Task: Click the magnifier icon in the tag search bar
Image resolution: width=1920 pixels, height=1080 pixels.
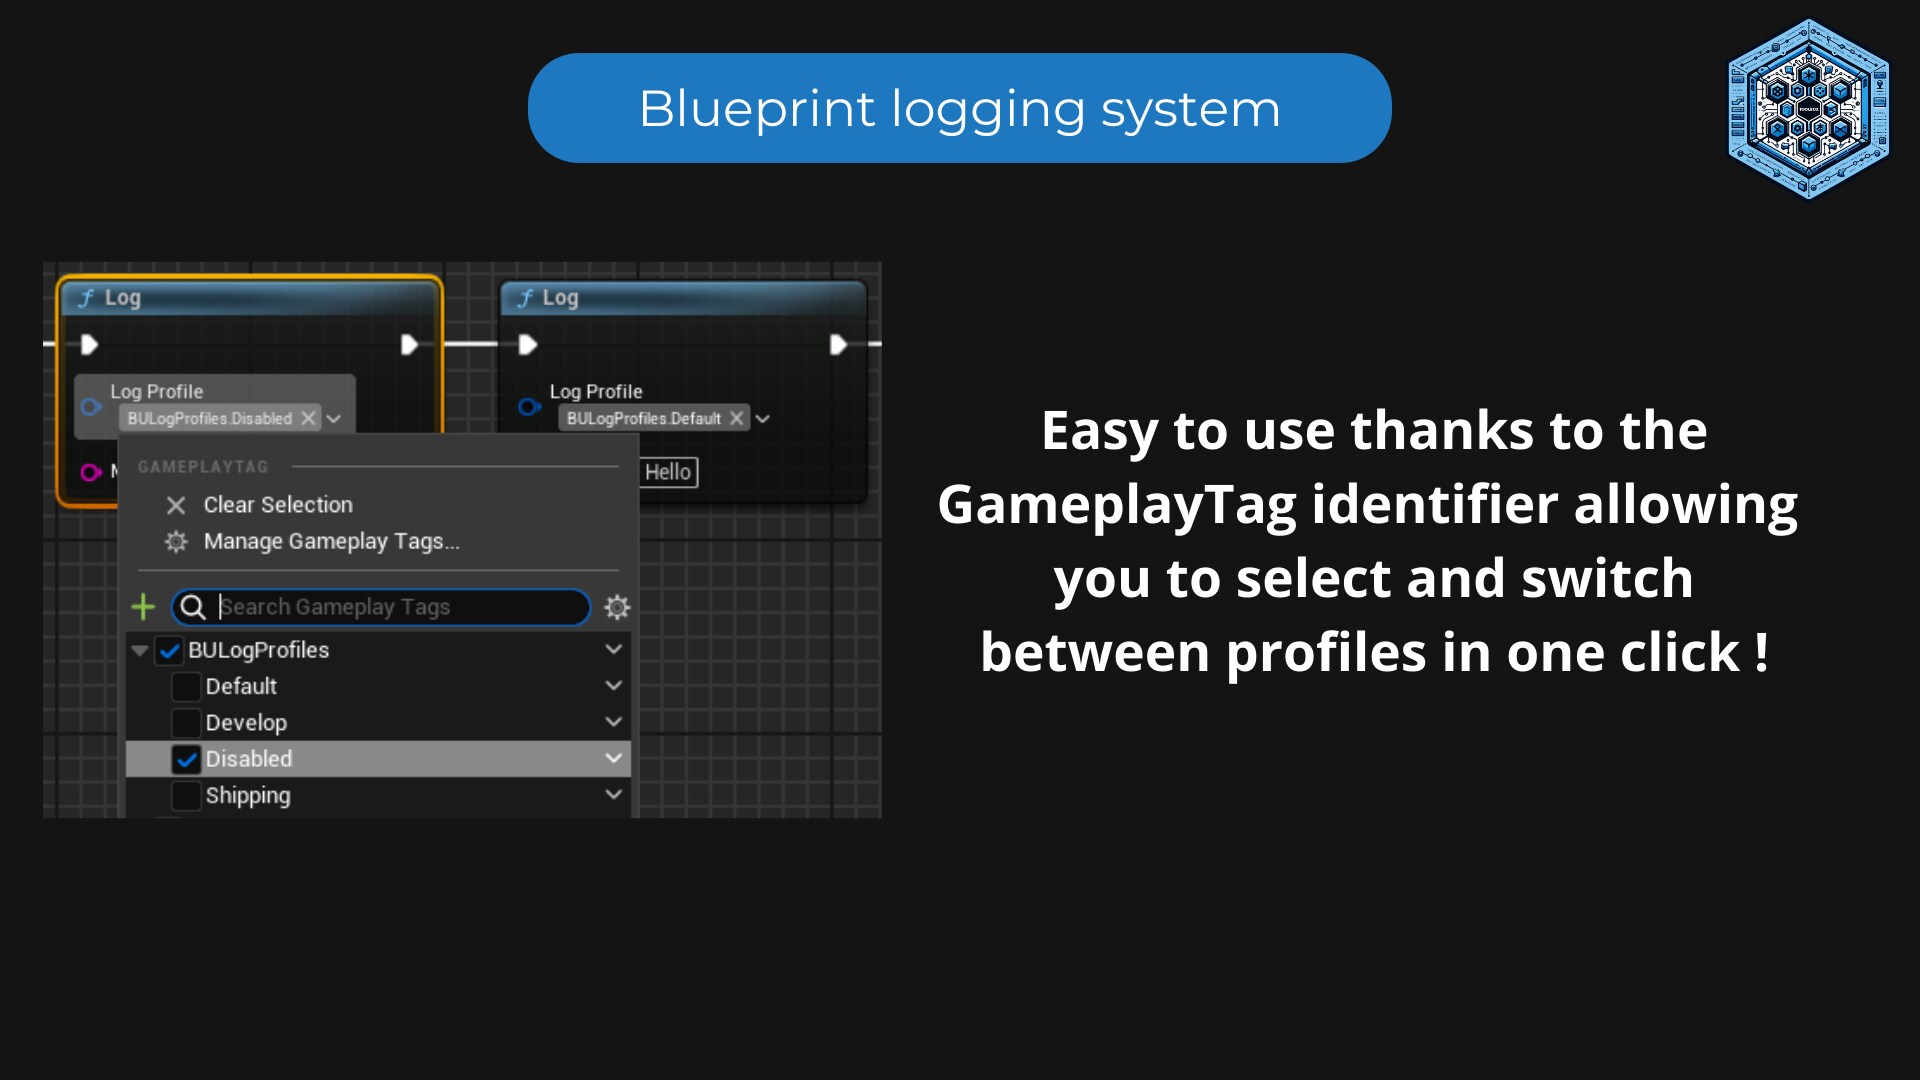Action: point(192,607)
